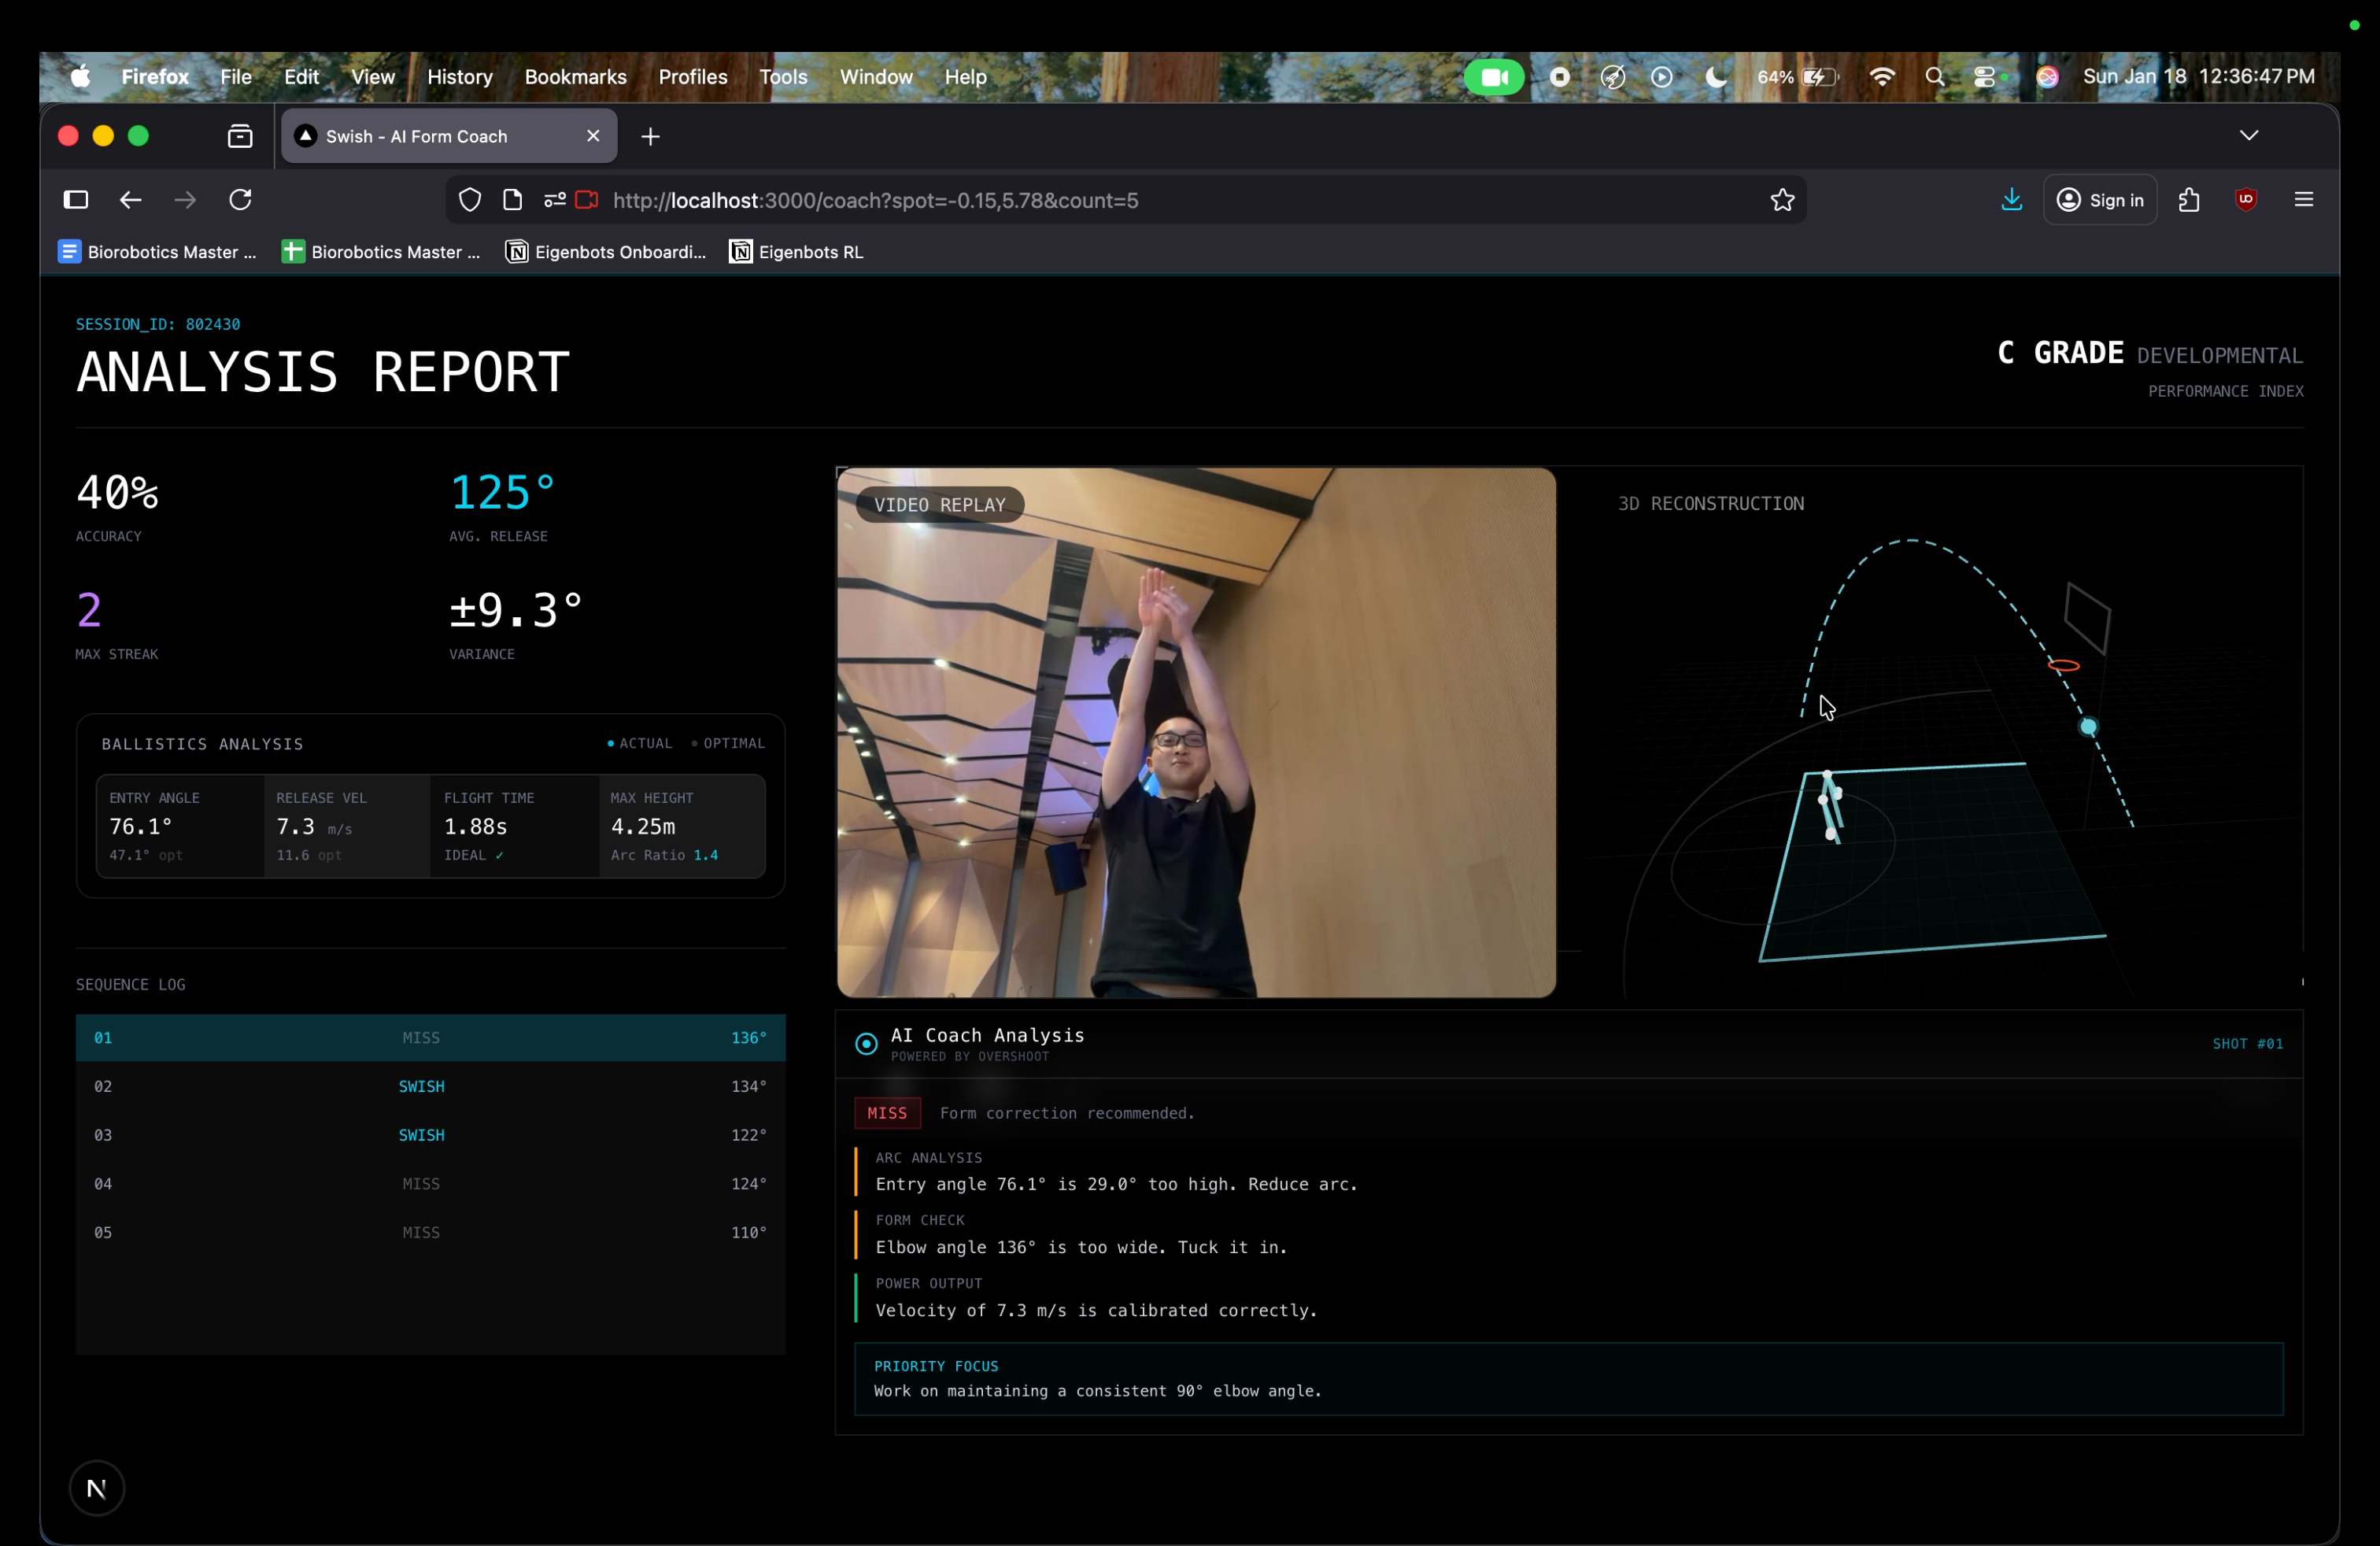This screenshot has height=1546, width=2380.
Task: Open the Firefox downloads icon
Action: click(x=2012, y=200)
